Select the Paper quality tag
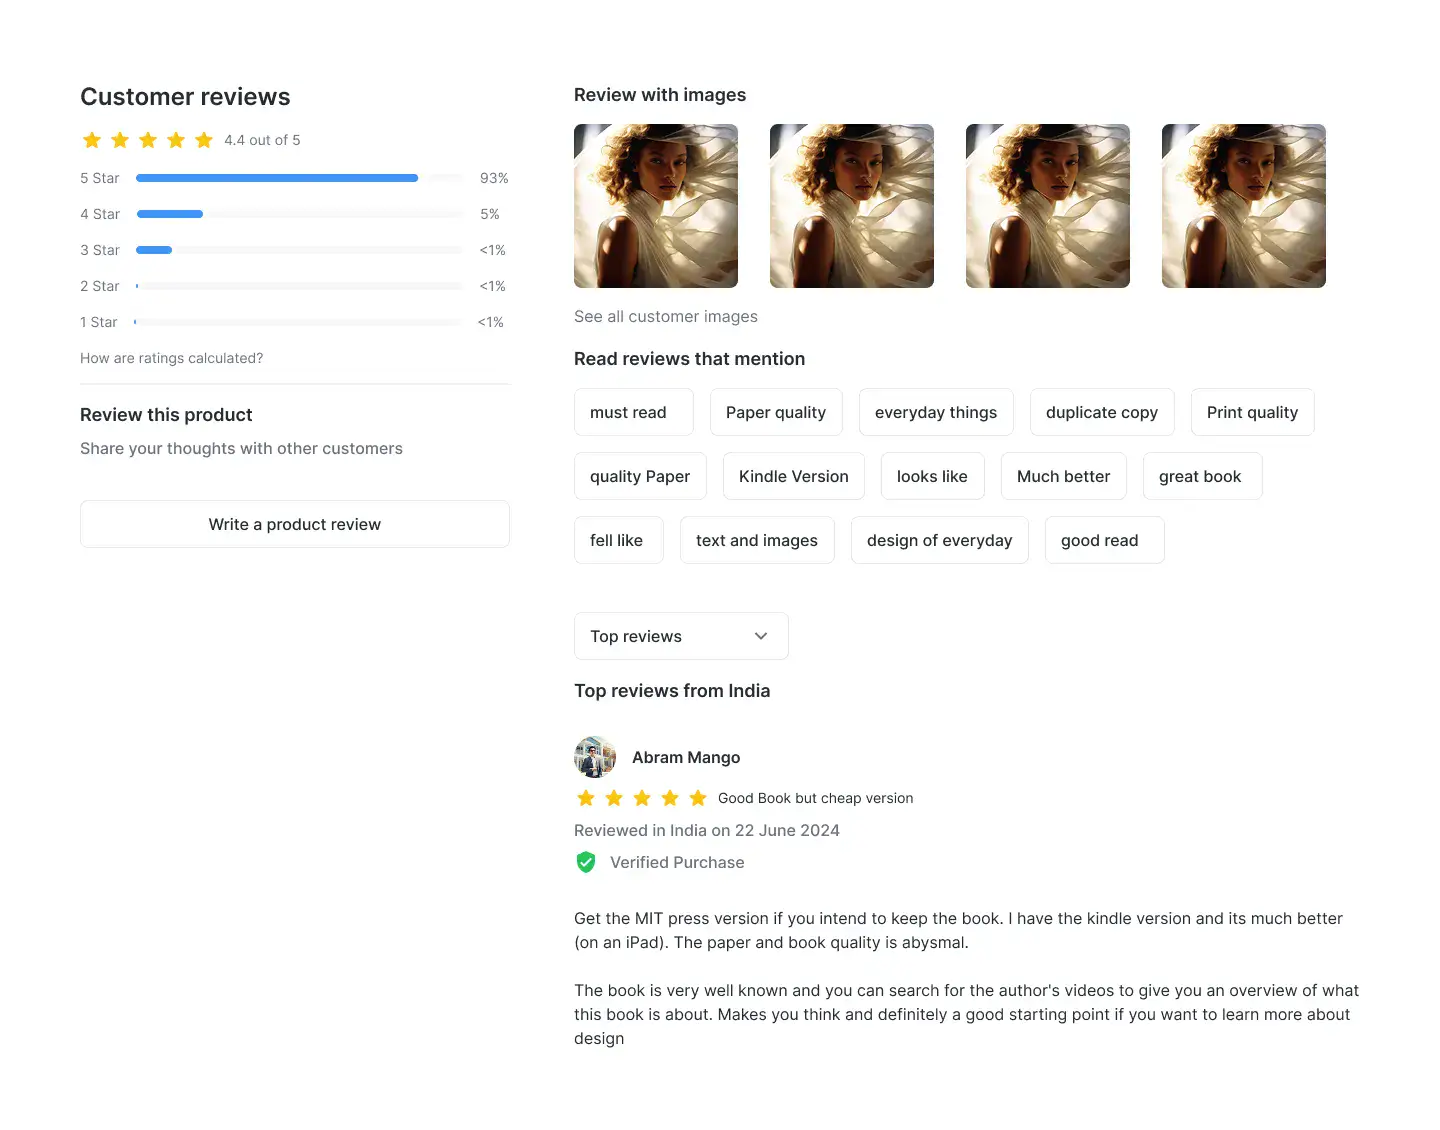 point(776,412)
